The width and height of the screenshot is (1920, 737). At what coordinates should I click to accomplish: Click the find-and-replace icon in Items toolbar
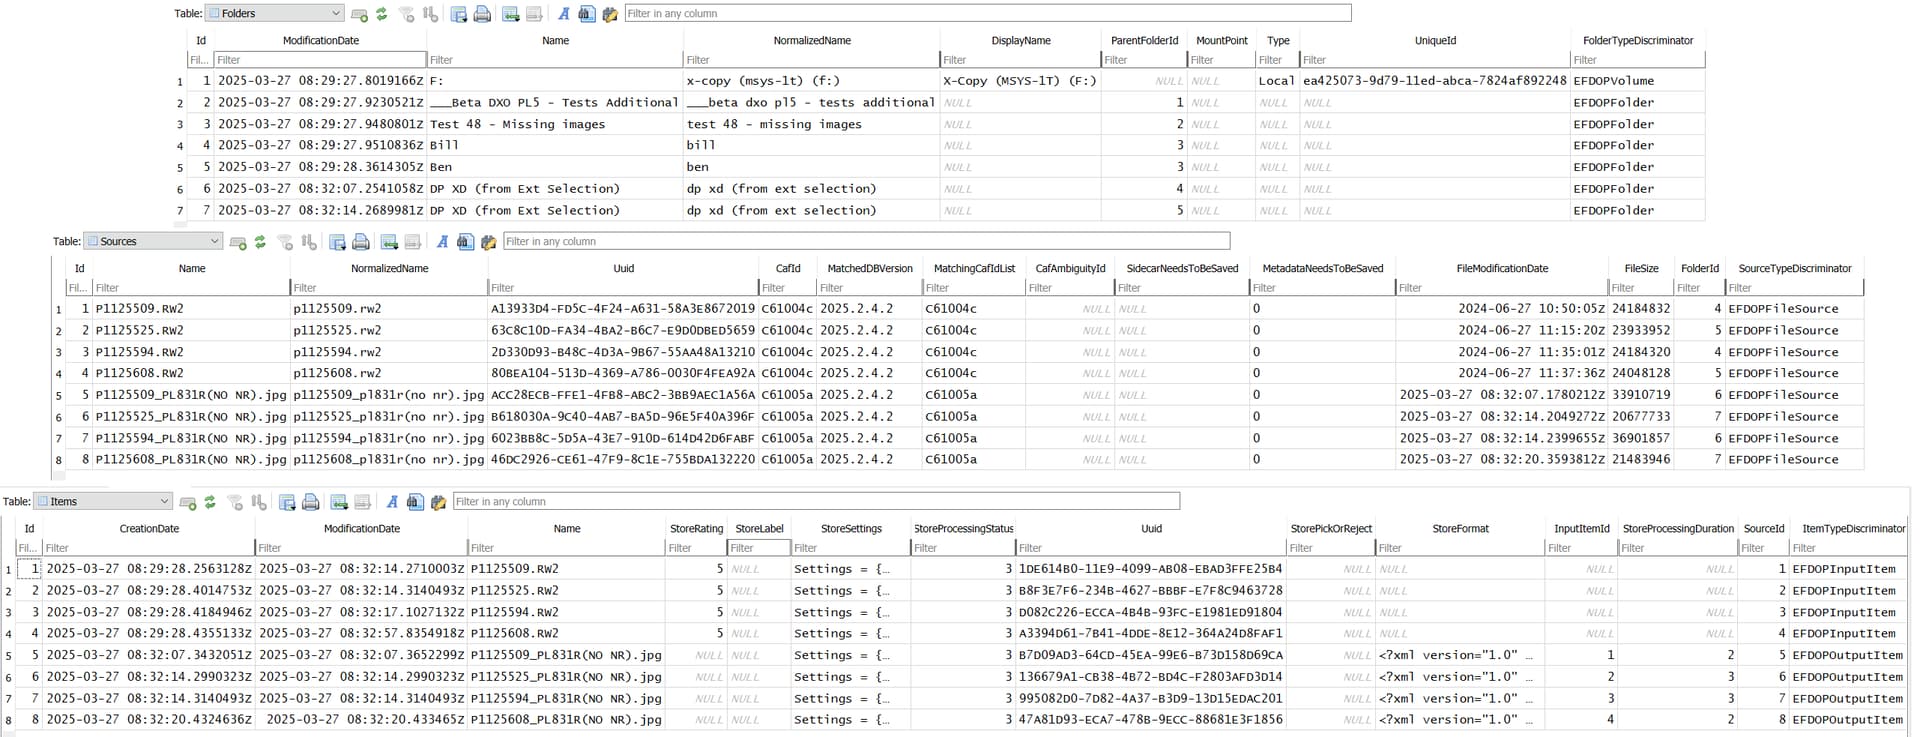tap(438, 502)
